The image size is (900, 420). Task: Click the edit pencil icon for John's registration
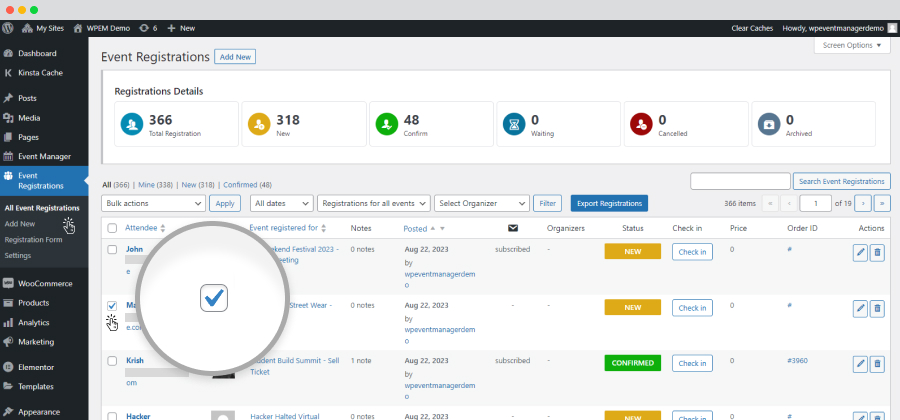click(860, 253)
